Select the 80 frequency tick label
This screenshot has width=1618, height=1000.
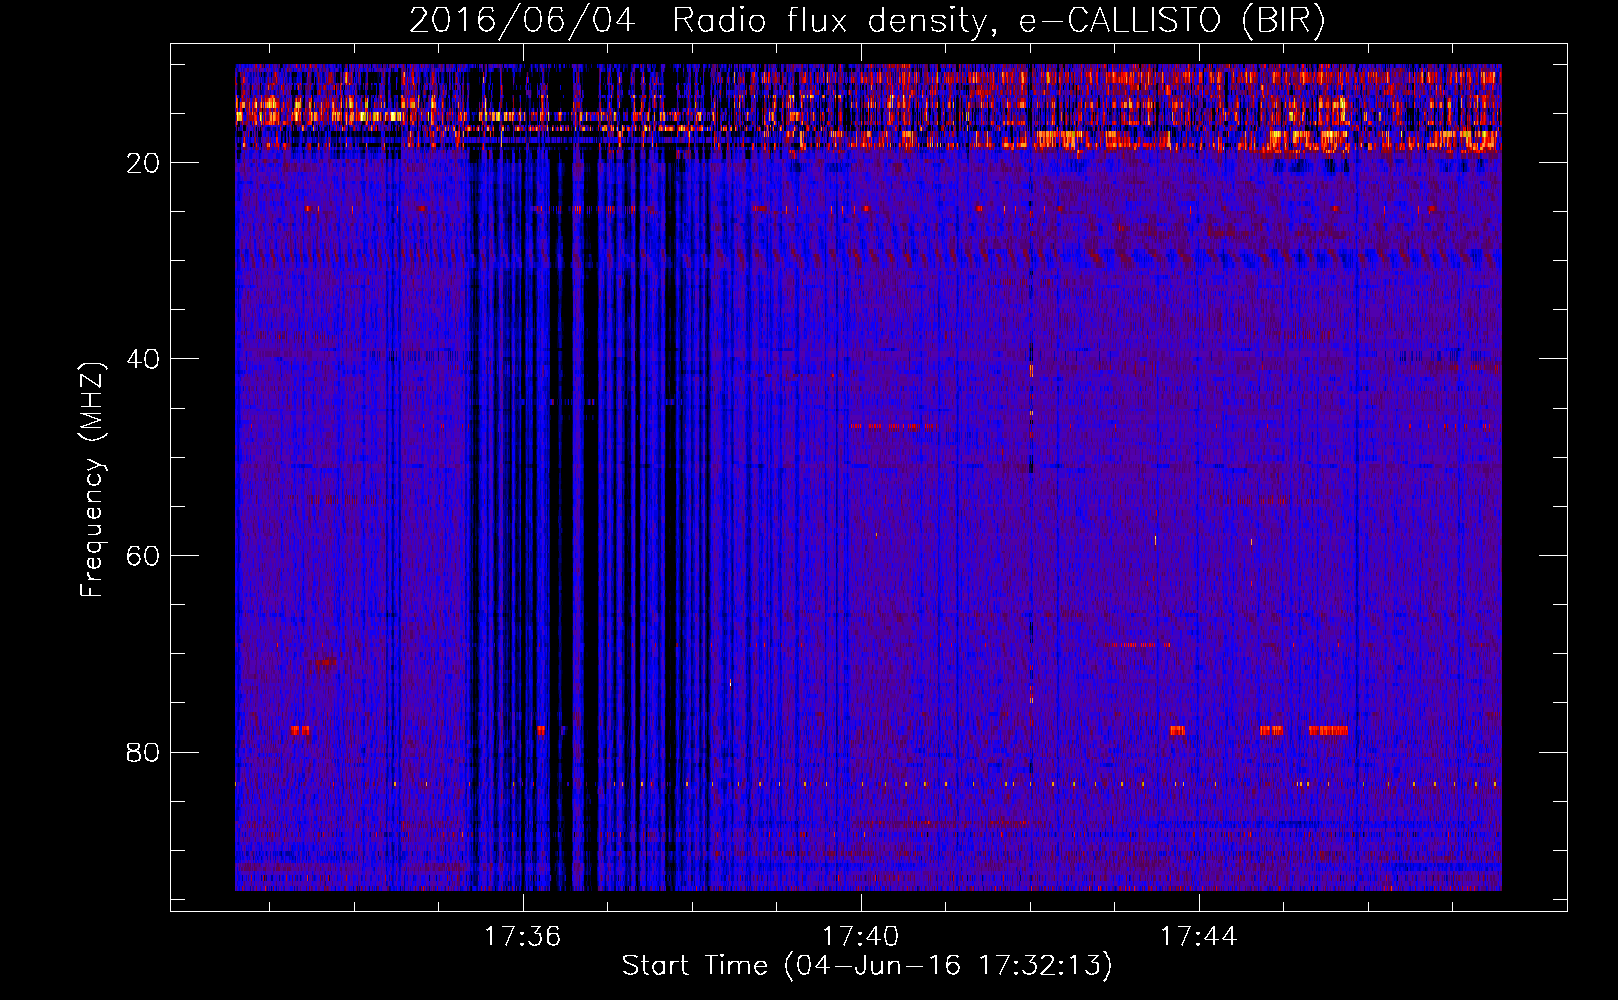144,752
